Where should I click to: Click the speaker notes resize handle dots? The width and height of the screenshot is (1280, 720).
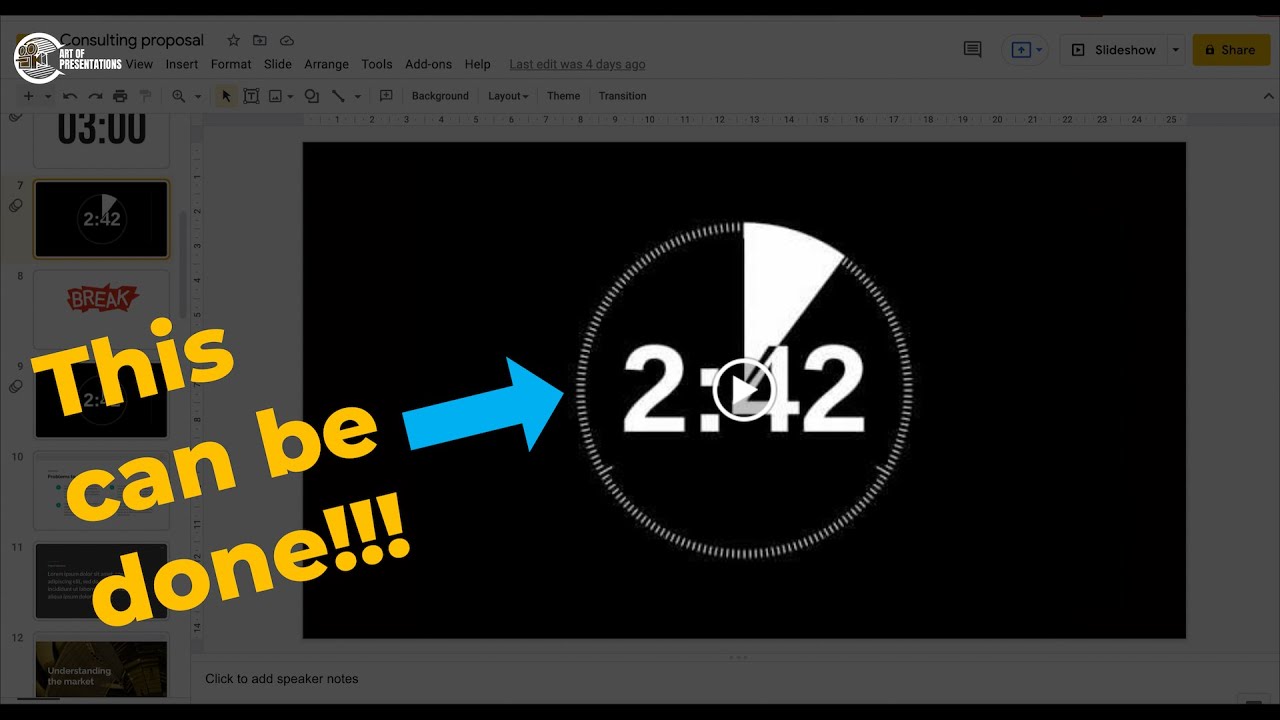pyautogui.click(x=738, y=657)
